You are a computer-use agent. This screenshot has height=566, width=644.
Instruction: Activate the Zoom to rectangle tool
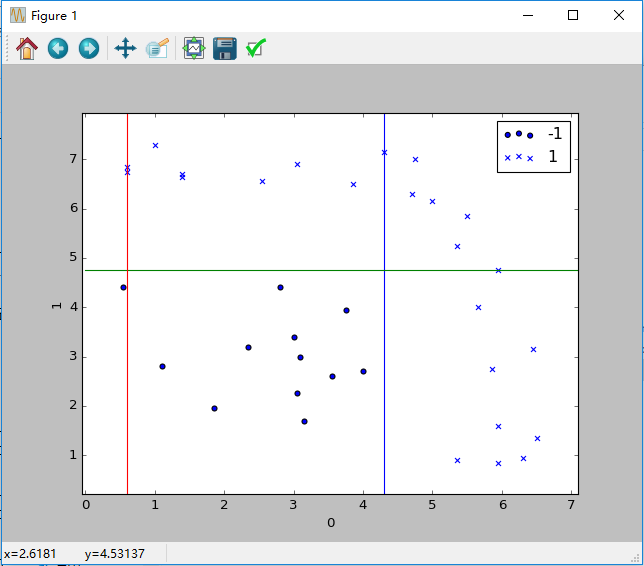[157, 48]
